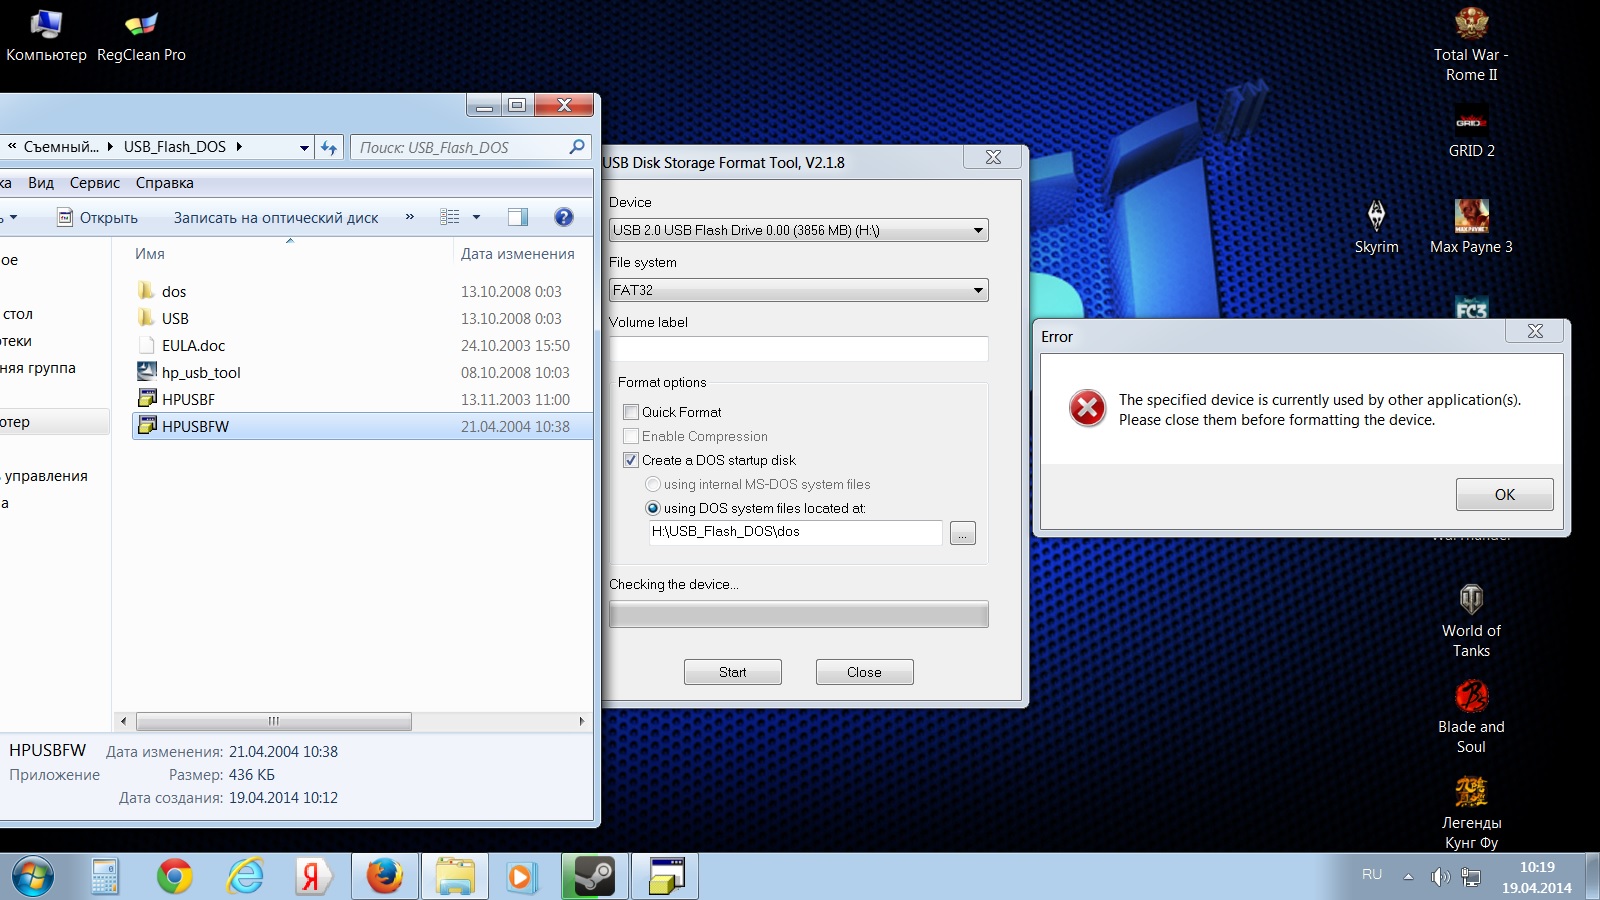The width and height of the screenshot is (1600, 900).
Task: Toggle the preview pane icon in Explorer
Action: 517,217
